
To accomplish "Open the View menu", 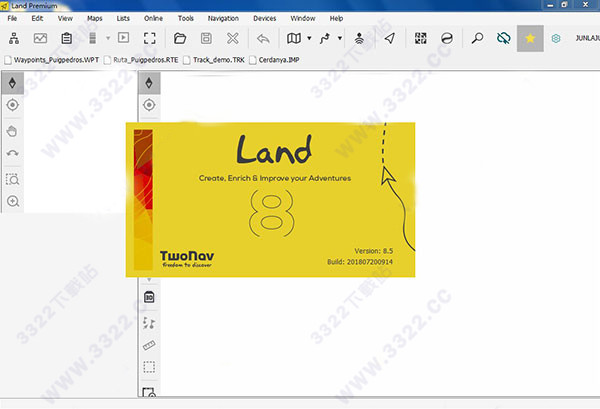I will pos(65,18).
